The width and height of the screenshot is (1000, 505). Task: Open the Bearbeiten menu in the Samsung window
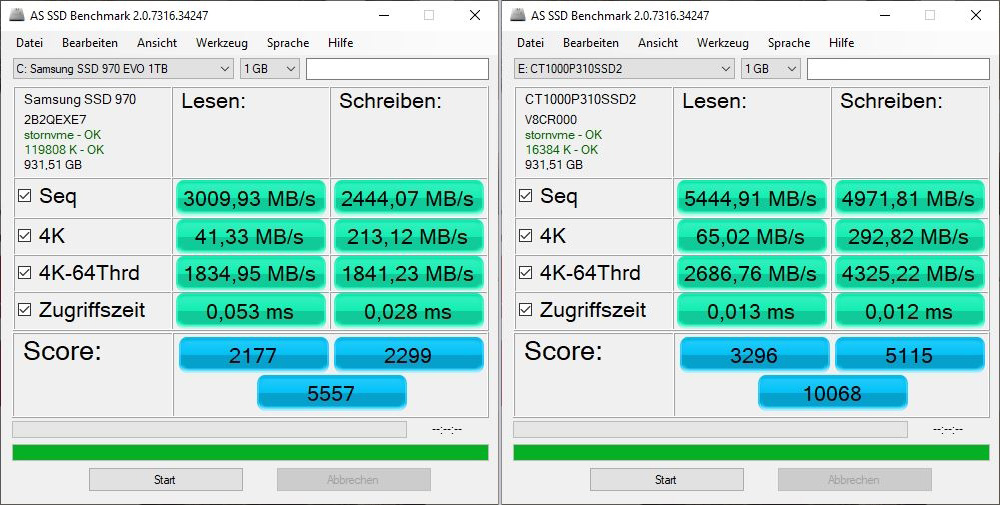(x=90, y=43)
